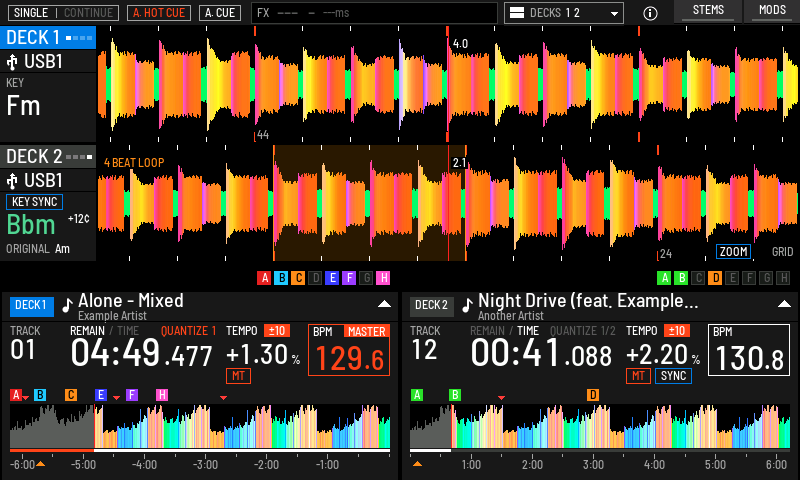800x480 pixels.
Task: Select Deck 2 empty hot cue E slot
Action: (x=732, y=278)
